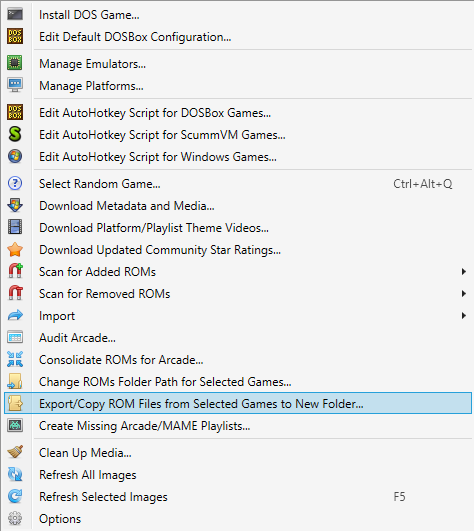This screenshot has width=474, height=531.
Task: Click the gear icon beside Options
Action: [x=15, y=518]
